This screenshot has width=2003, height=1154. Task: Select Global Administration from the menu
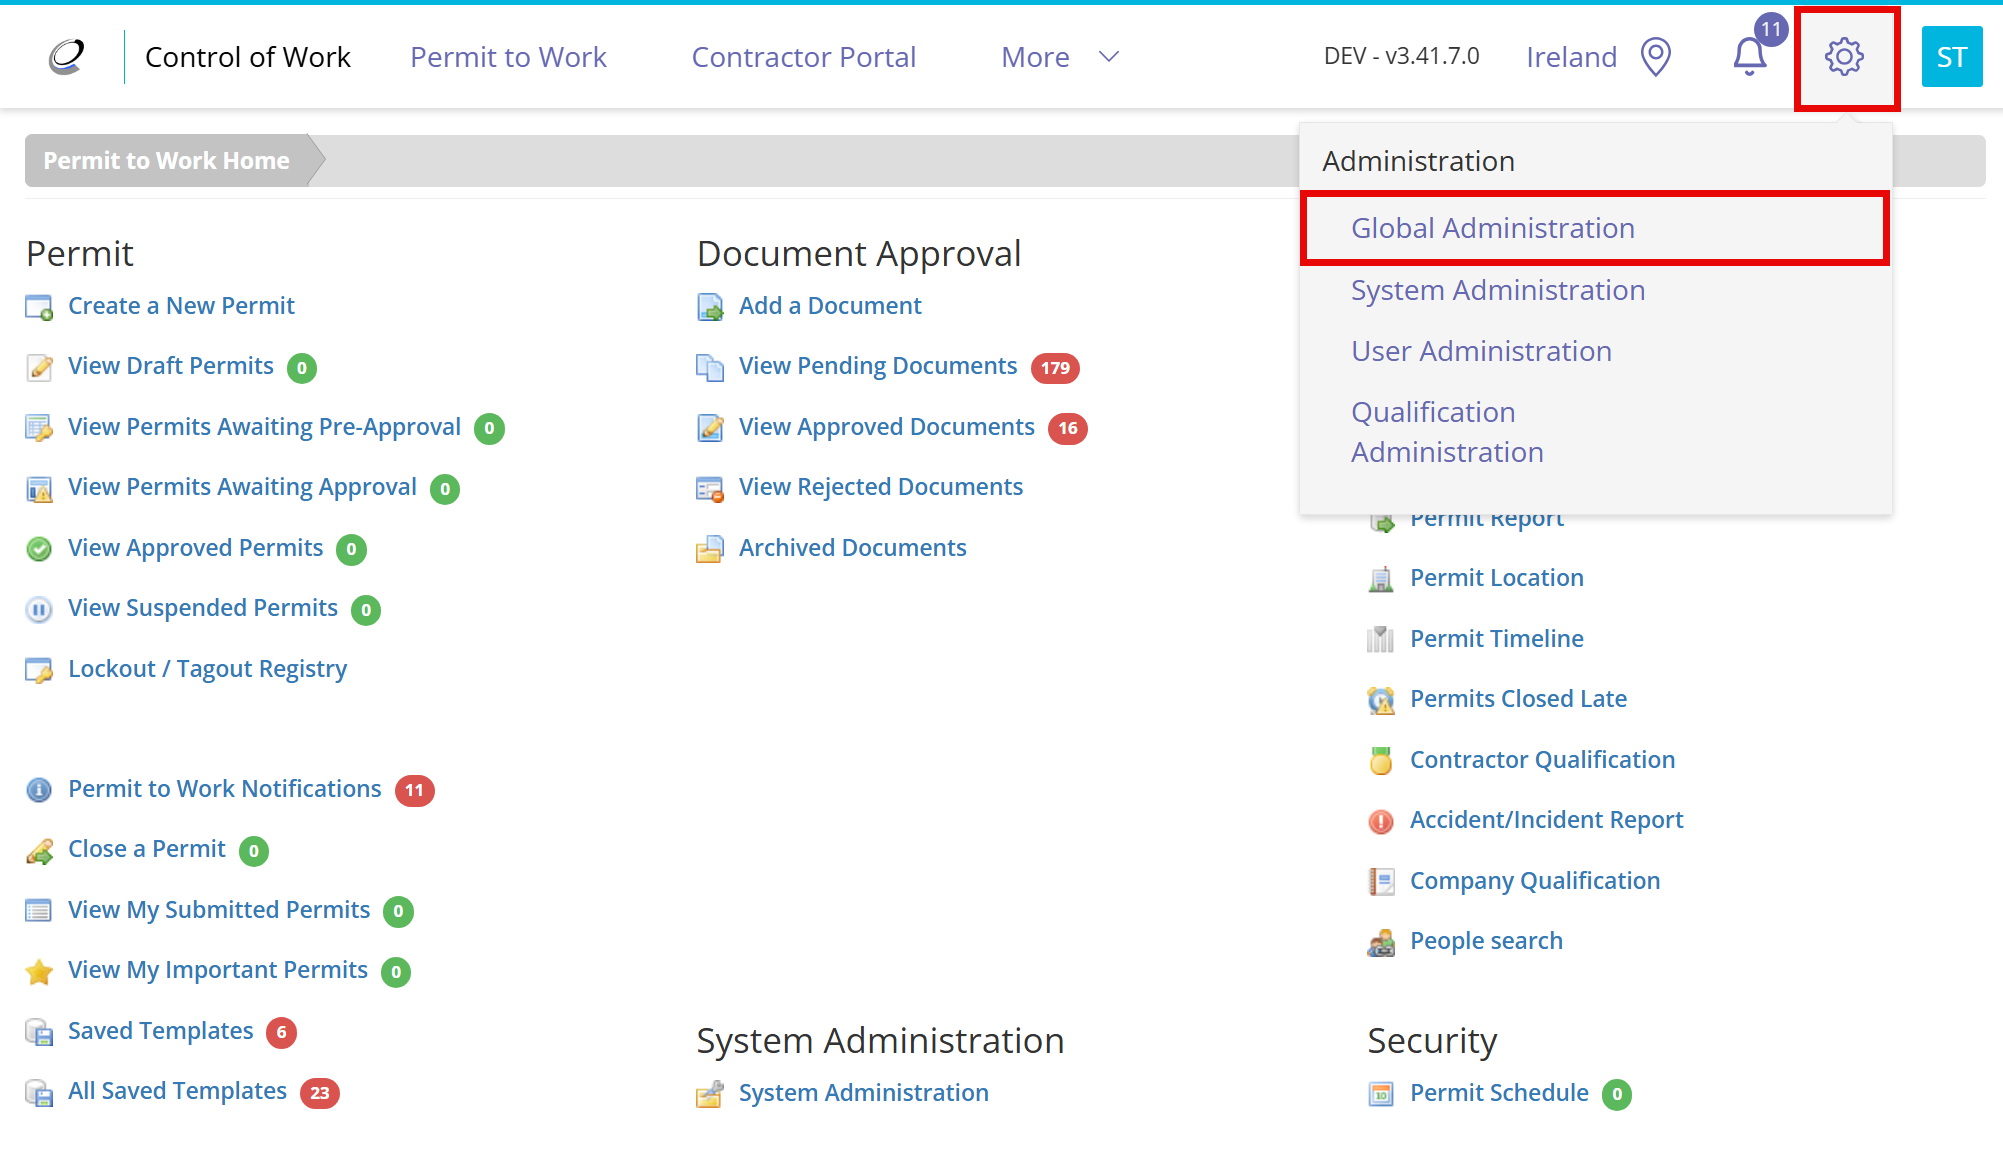[1493, 228]
